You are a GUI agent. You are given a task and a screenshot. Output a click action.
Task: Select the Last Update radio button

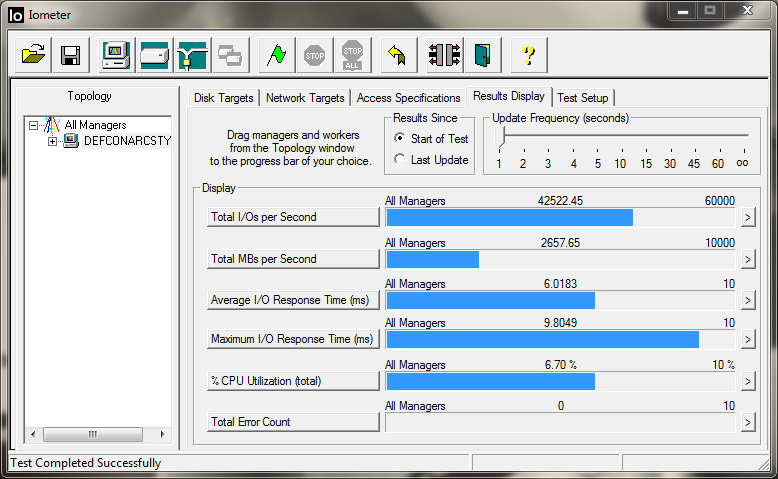point(400,160)
